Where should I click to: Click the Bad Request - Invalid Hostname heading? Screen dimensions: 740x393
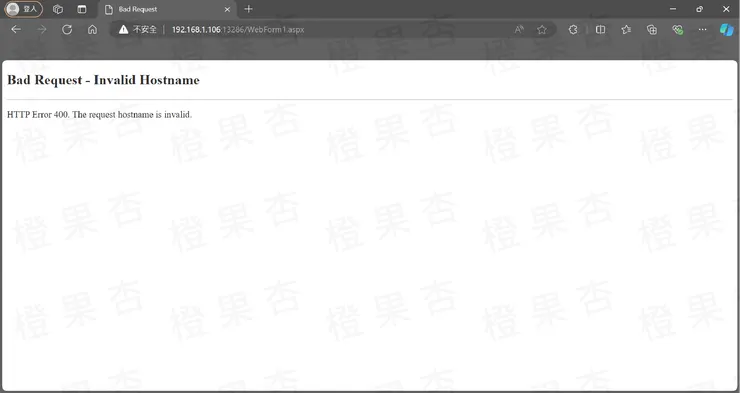pyautogui.click(x=103, y=80)
